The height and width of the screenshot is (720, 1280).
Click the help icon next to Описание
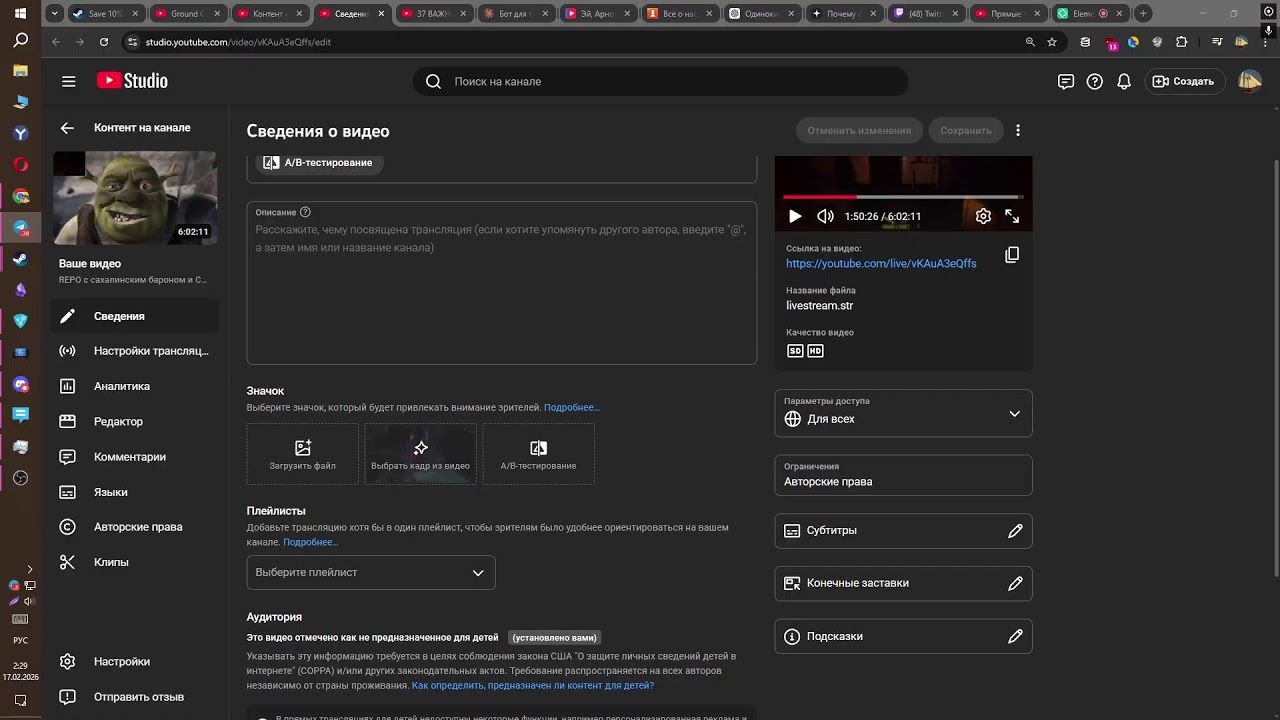coord(305,212)
